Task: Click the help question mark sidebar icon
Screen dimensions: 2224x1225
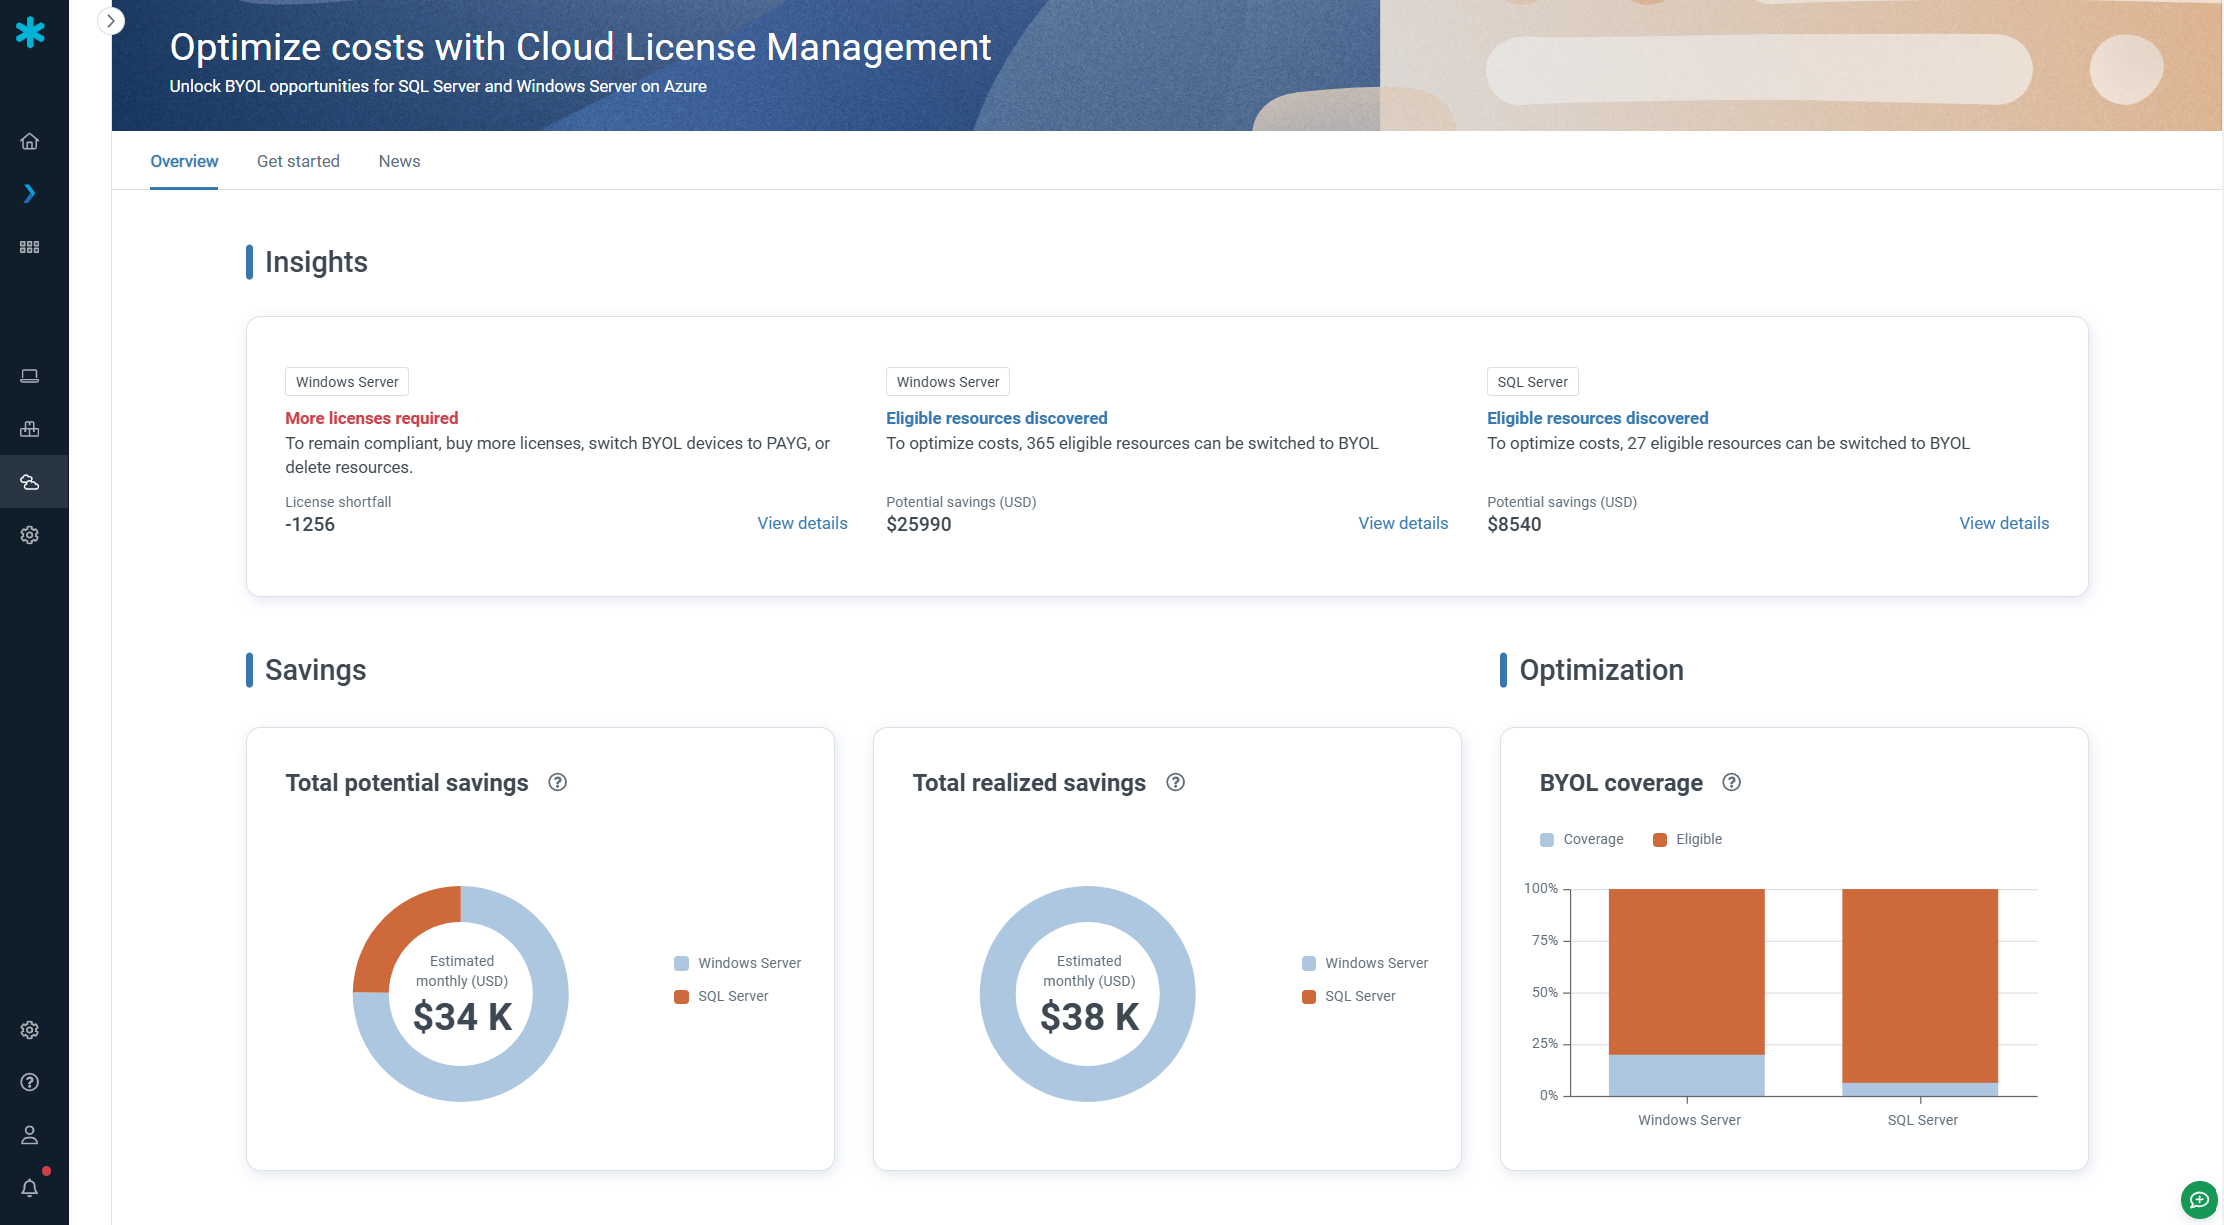Action: pyautogui.click(x=30, y=1082)
